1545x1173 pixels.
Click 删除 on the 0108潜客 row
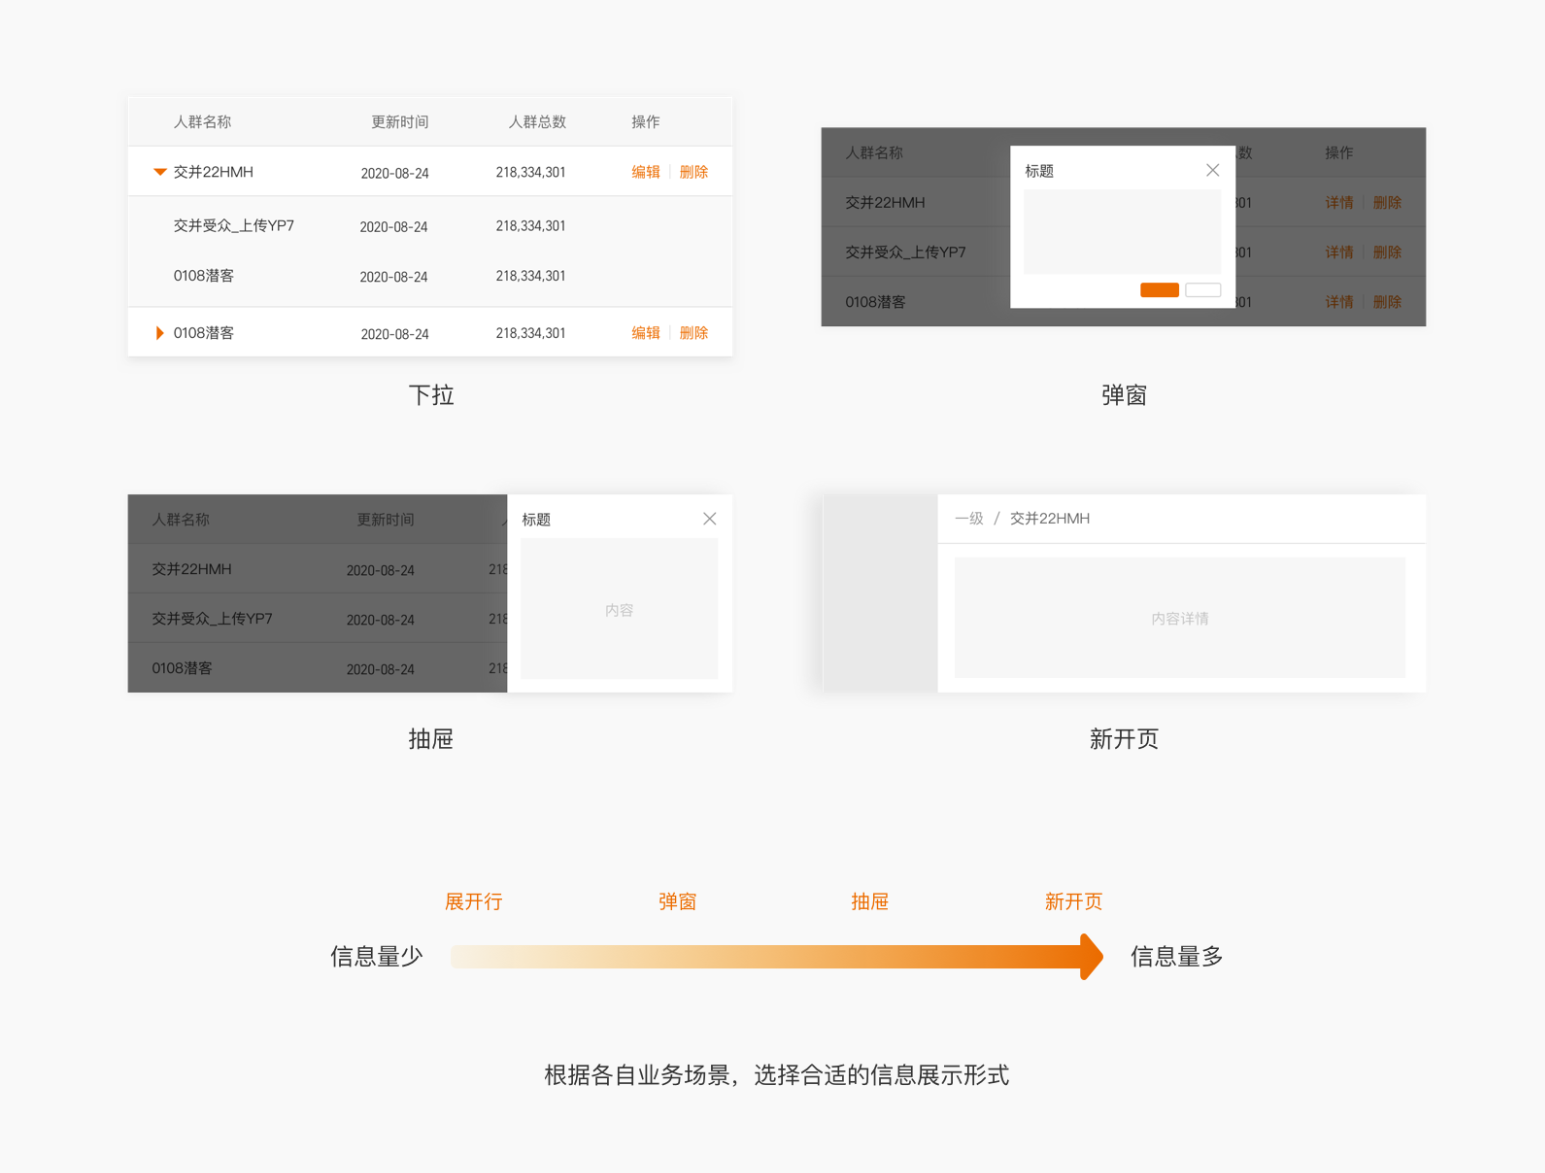pos(694,333)
